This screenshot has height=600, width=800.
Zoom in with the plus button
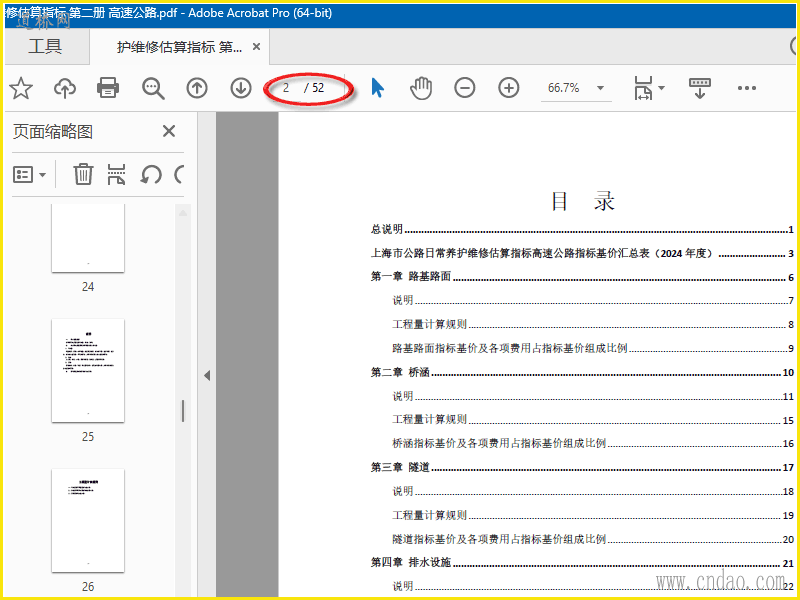[509, 88]
